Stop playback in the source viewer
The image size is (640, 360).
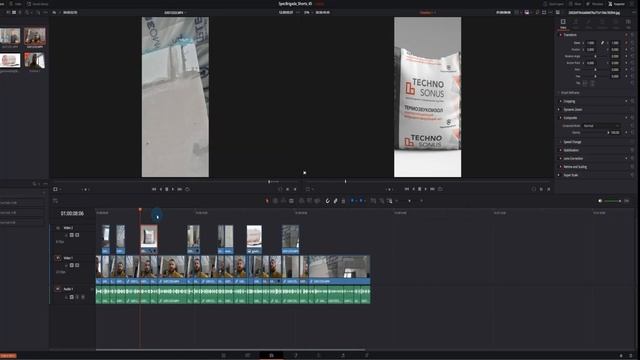tap(167, 189)
